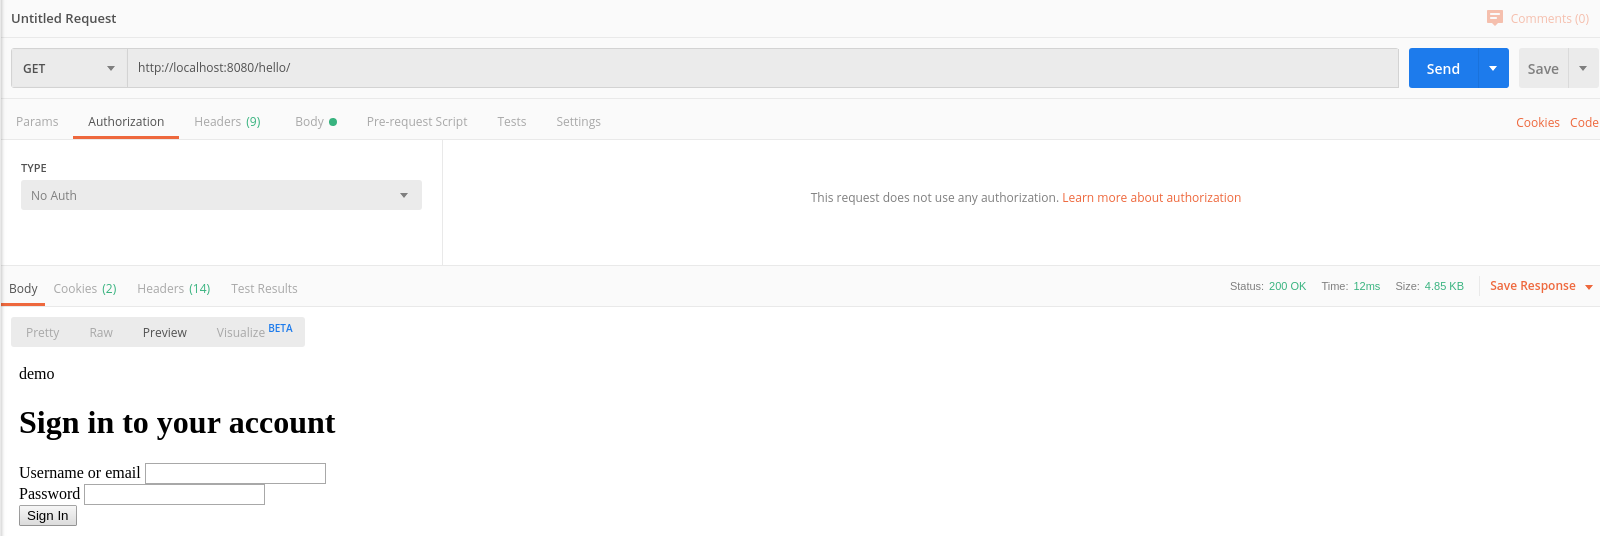
Task: Open the response Cookies (2) tab
Action: [85, 289]
